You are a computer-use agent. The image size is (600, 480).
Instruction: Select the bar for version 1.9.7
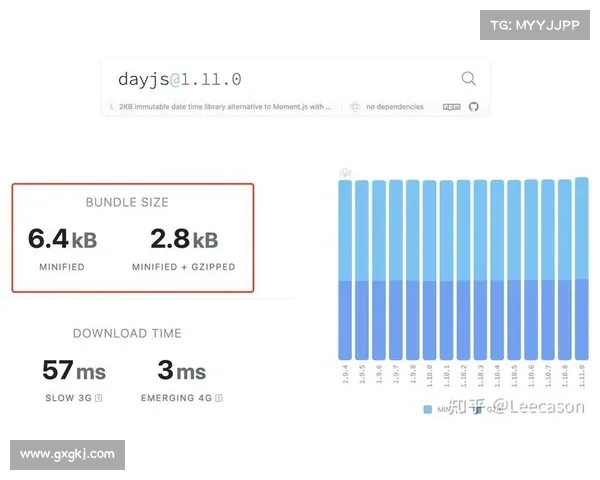tap(396, 270)
